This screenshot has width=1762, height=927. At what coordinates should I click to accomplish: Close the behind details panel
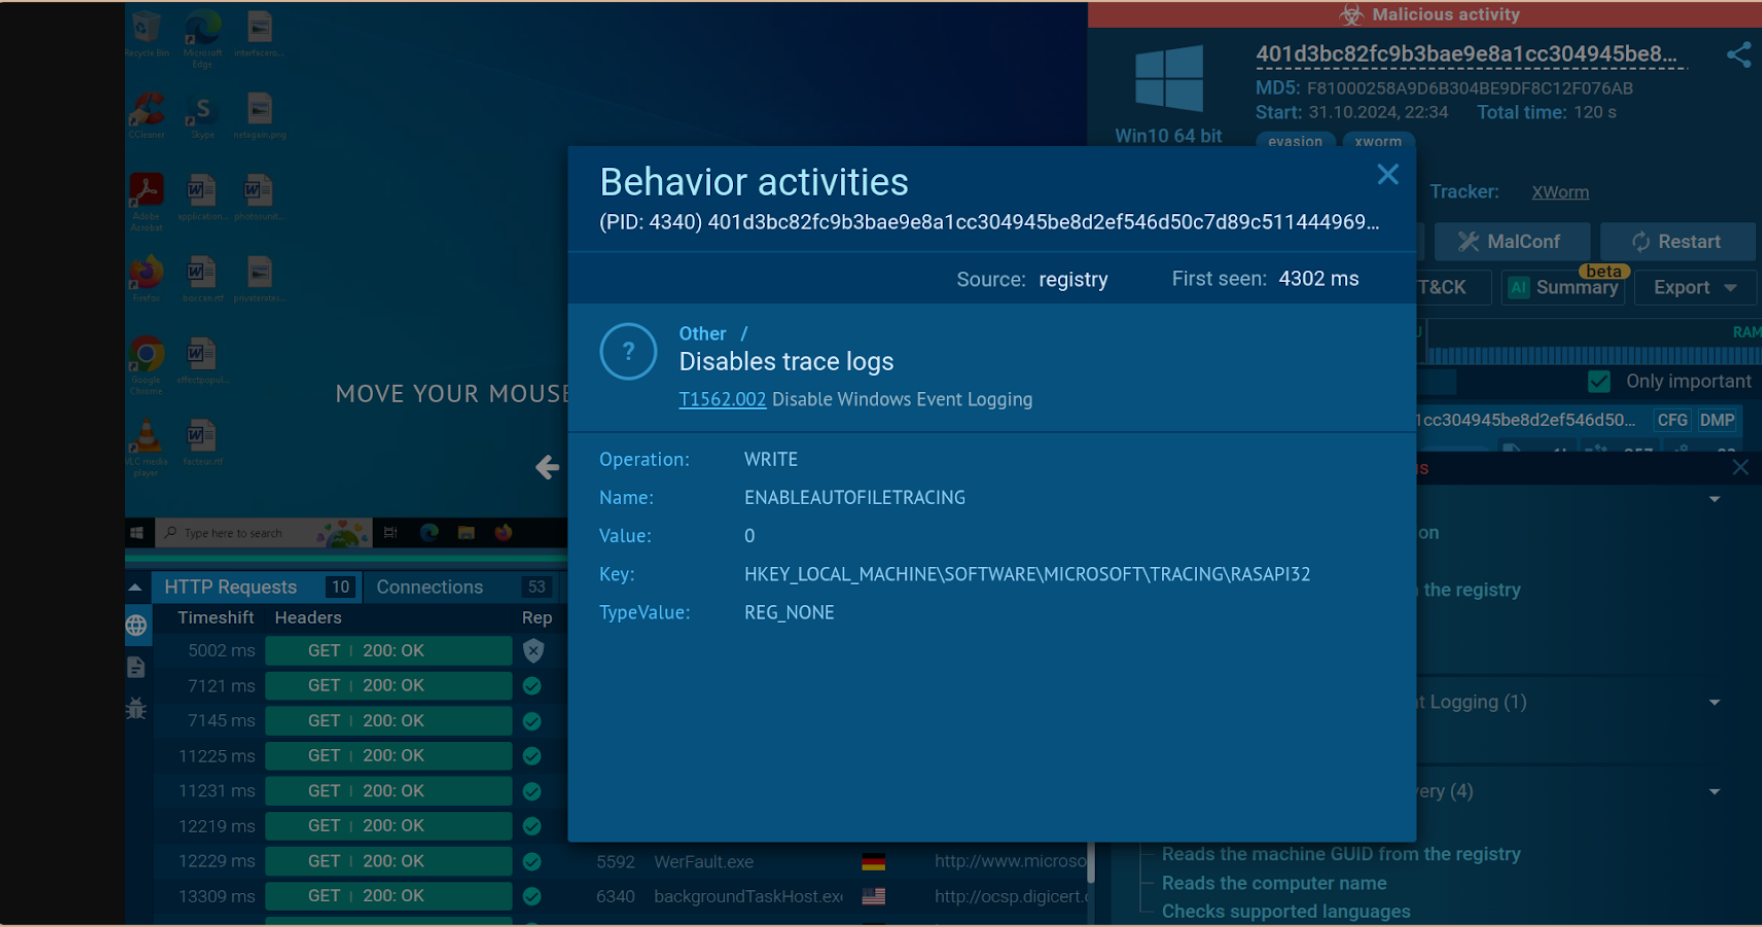(x=1740, y=467)
